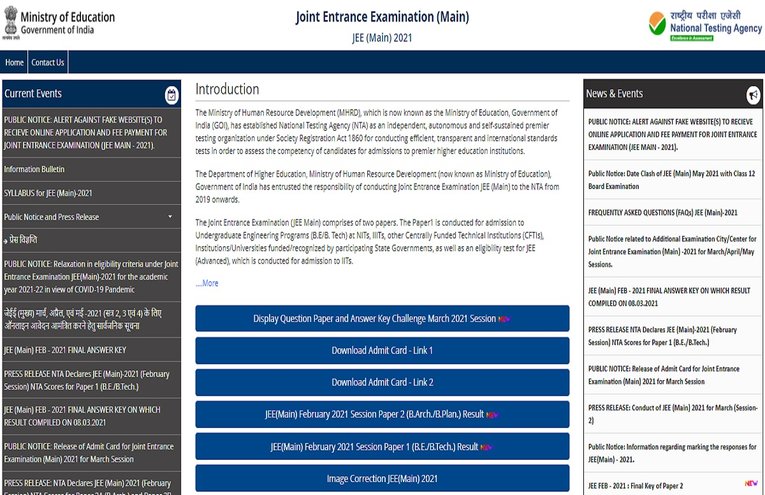Click Download Admit Card - Link 1
765x495 pixels.
[382, 351]
